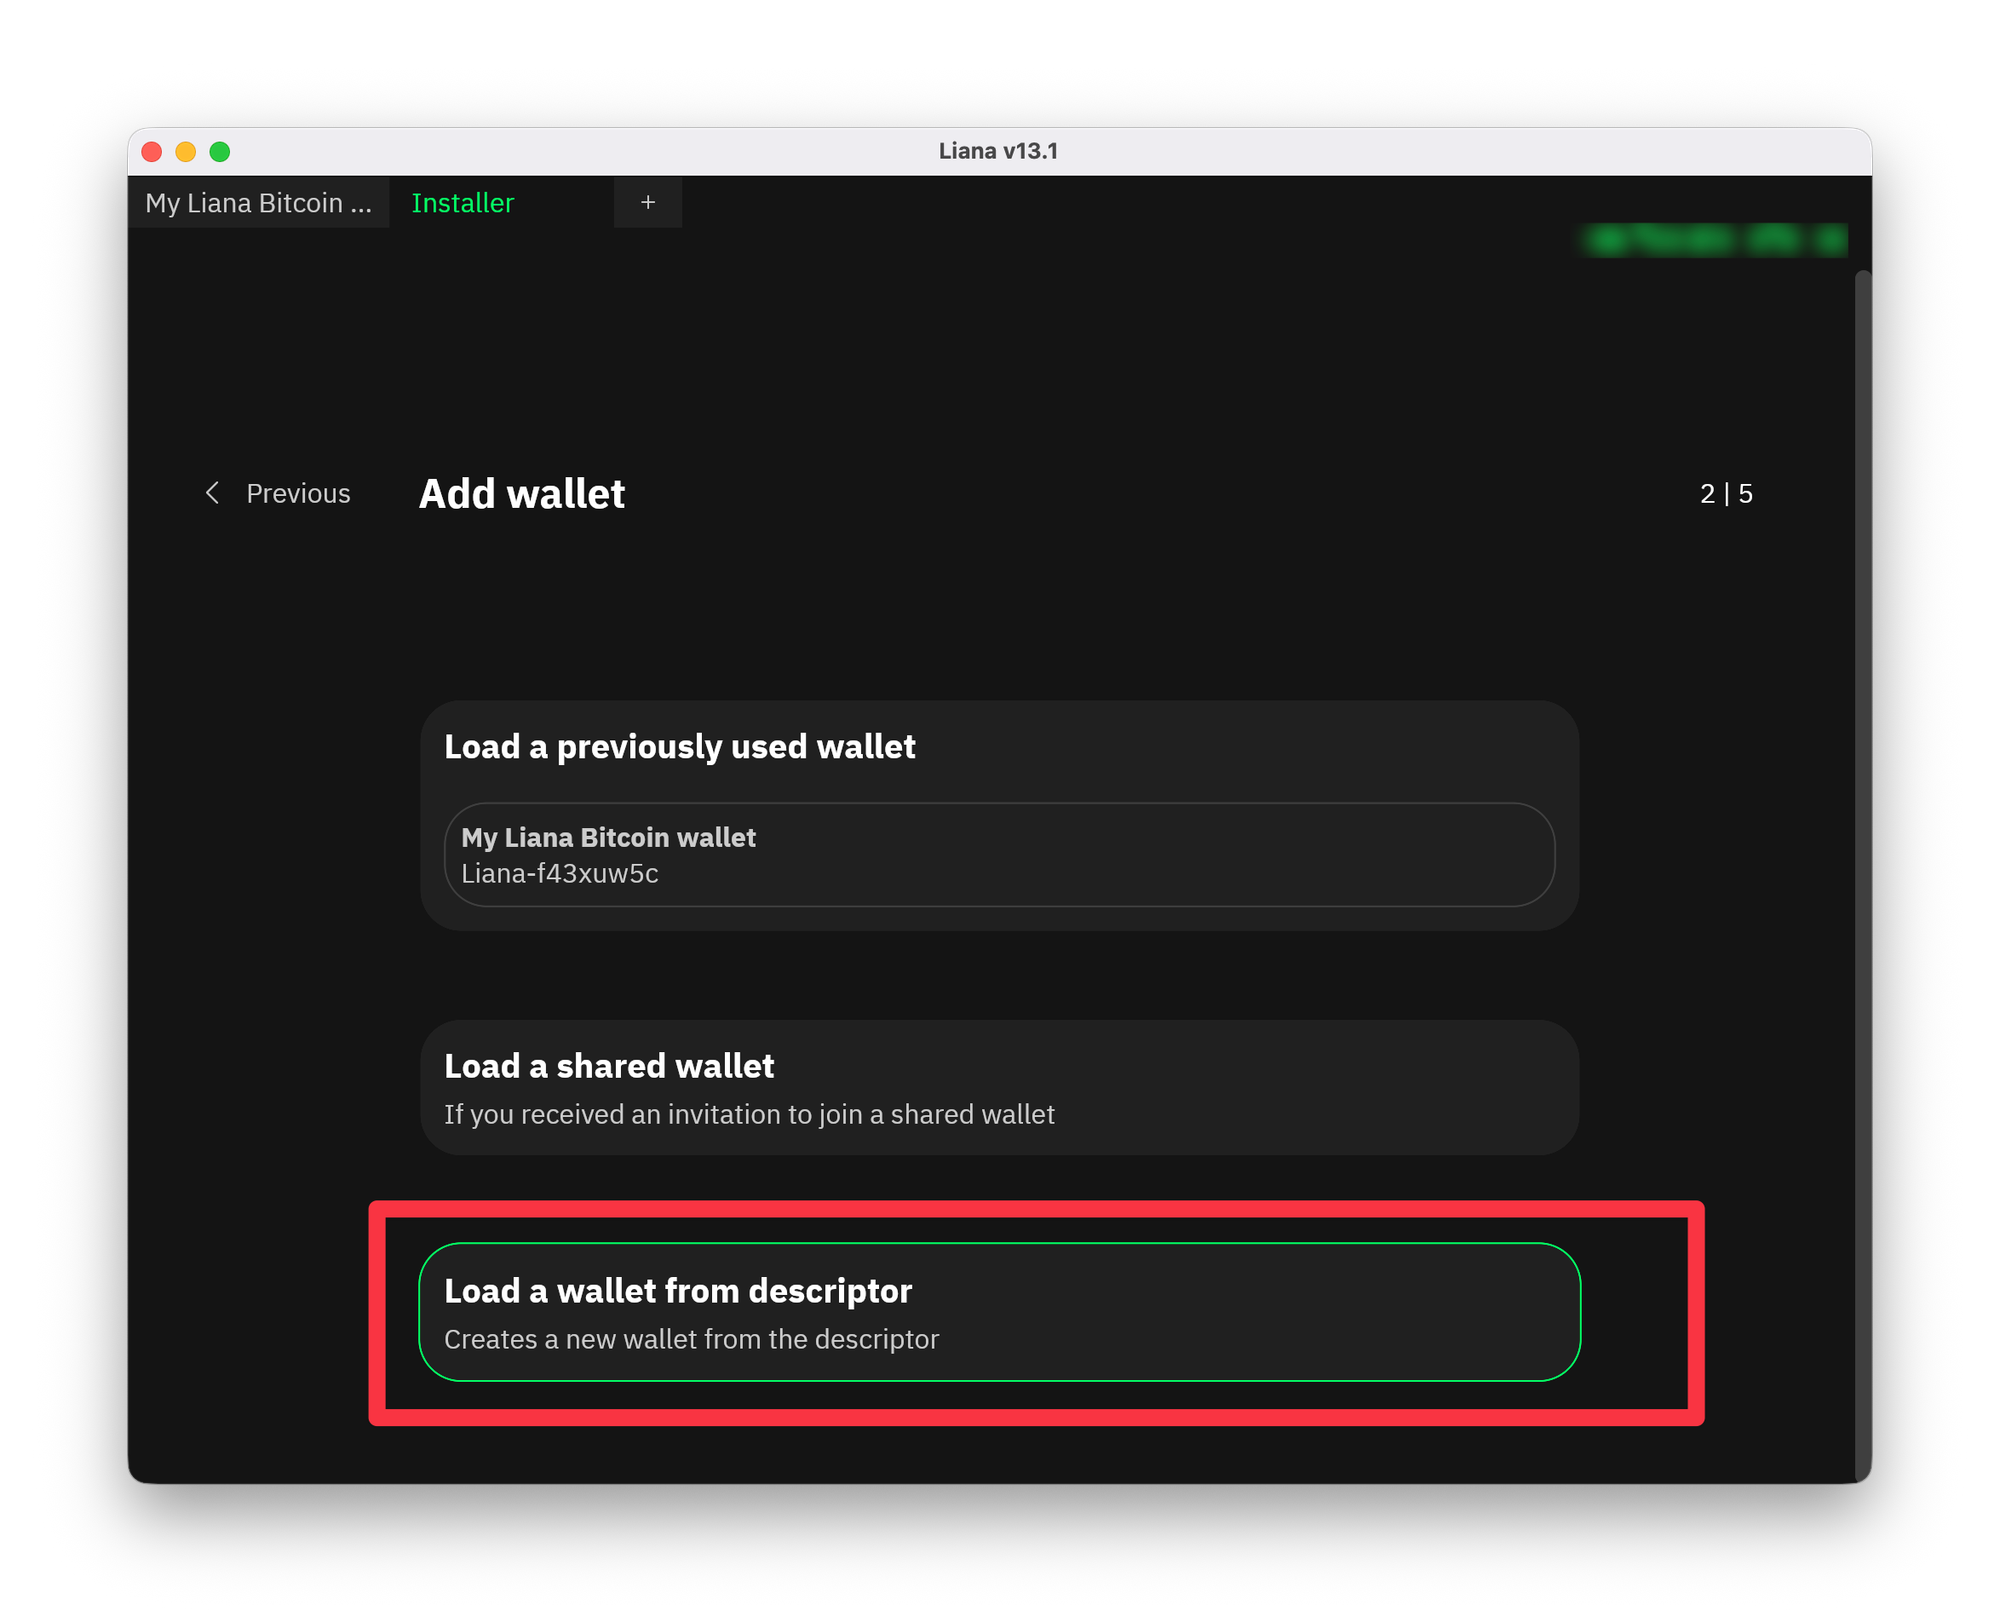Image resolution: width=2000 pixels, height=1612 pixels.
Task: Click the 2 | 5 step indicator
Action: coord(1726,494)
